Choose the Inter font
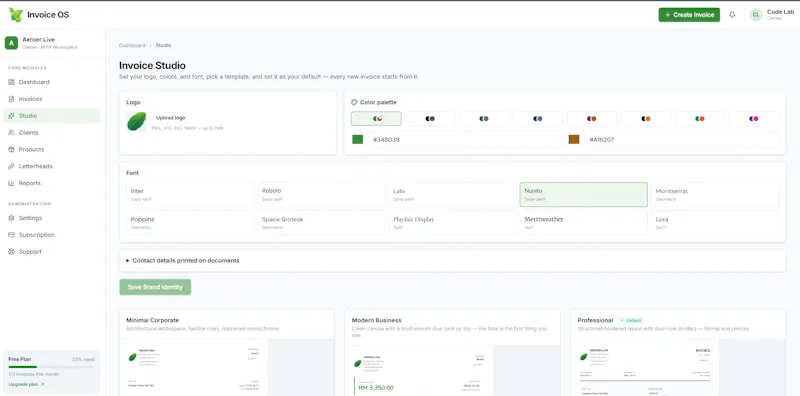This screenshot has height=396, width=800. (190, 194)
